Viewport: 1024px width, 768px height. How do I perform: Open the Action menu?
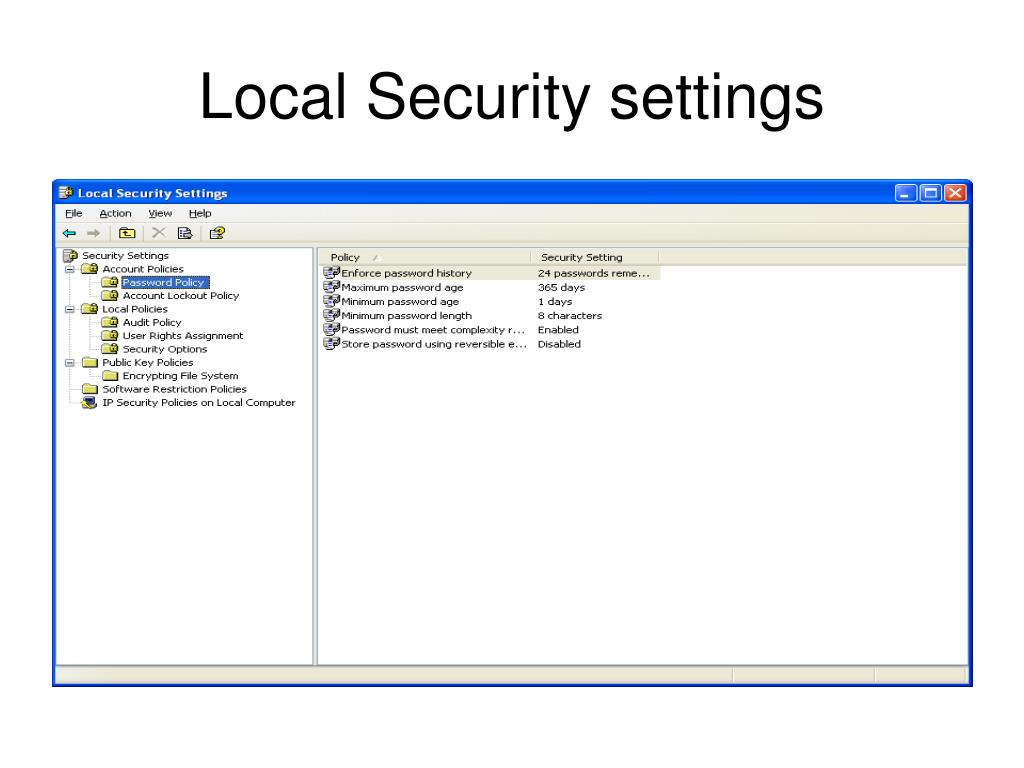pyautogui.click(x=115, y=213)
